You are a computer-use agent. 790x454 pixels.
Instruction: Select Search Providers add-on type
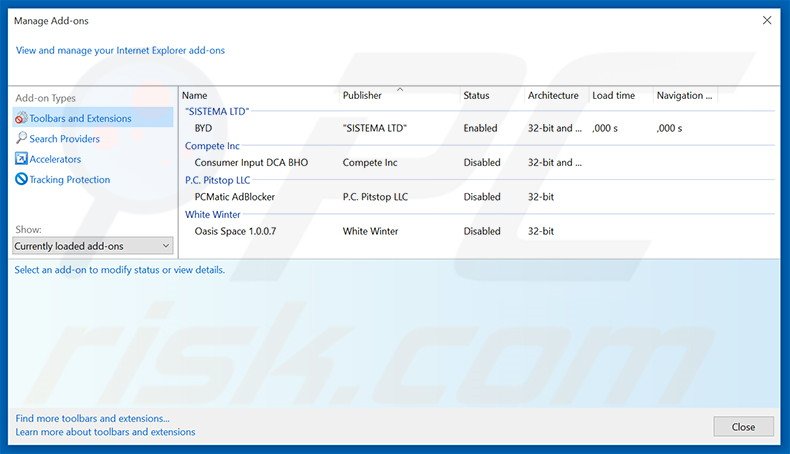click(x=64, y=139)
